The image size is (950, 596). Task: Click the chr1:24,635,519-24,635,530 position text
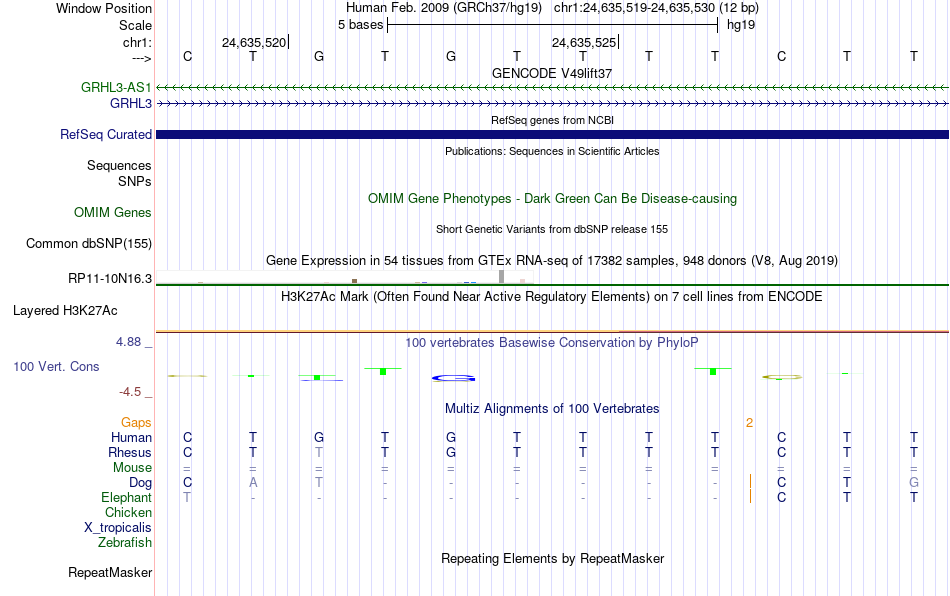pyautogui.click(x=656, y=8)
